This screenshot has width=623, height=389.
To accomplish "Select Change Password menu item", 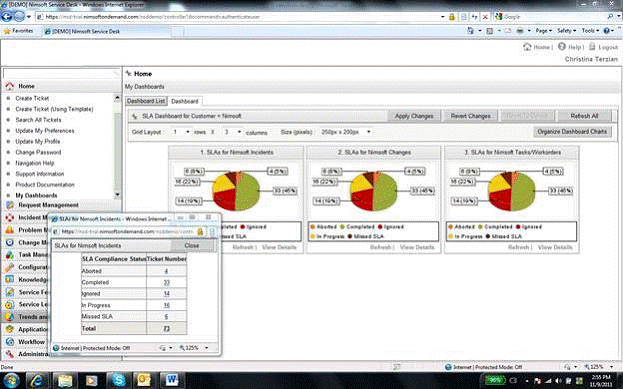I will point(38,152).
